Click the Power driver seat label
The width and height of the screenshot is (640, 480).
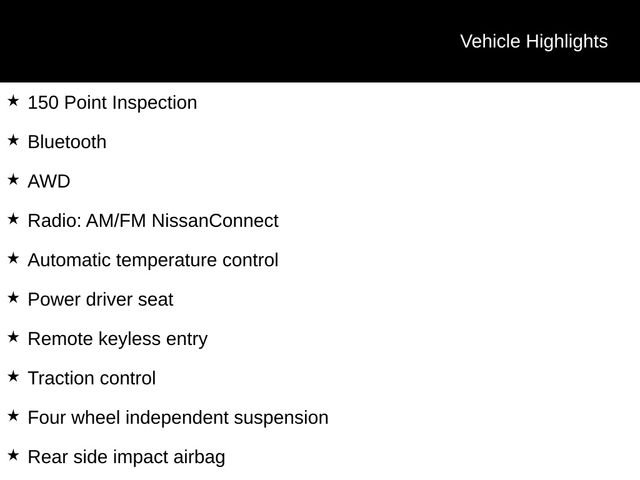[x=100, y=300]
